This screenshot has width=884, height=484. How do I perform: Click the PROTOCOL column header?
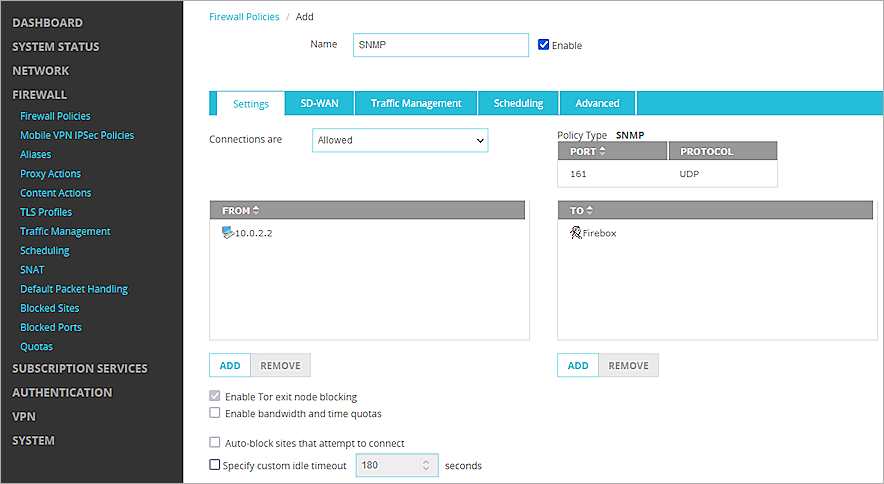[x=723, y=151]
